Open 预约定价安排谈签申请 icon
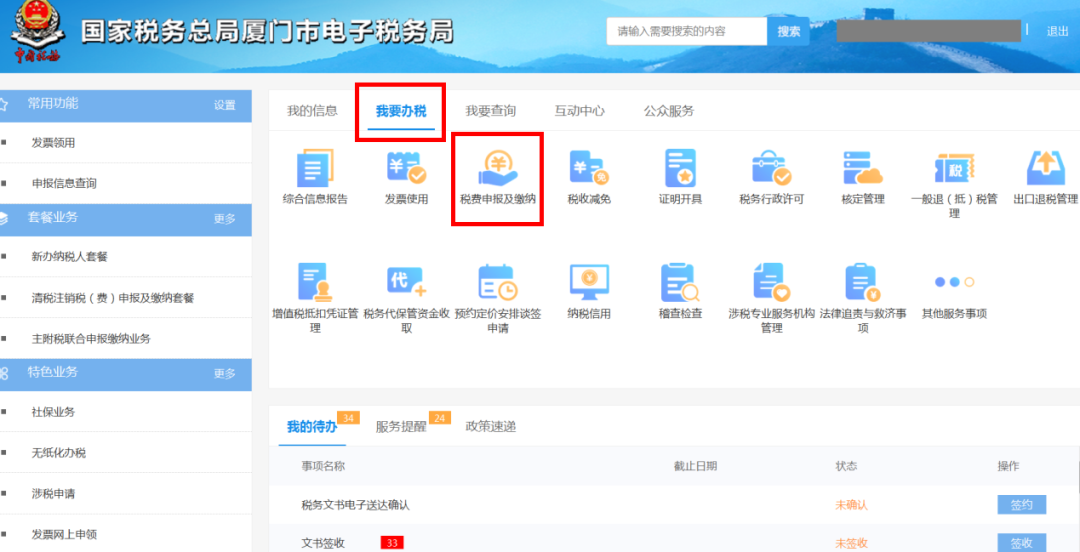This screenshot has height=552, width=1080. click(x=497, y=283)
